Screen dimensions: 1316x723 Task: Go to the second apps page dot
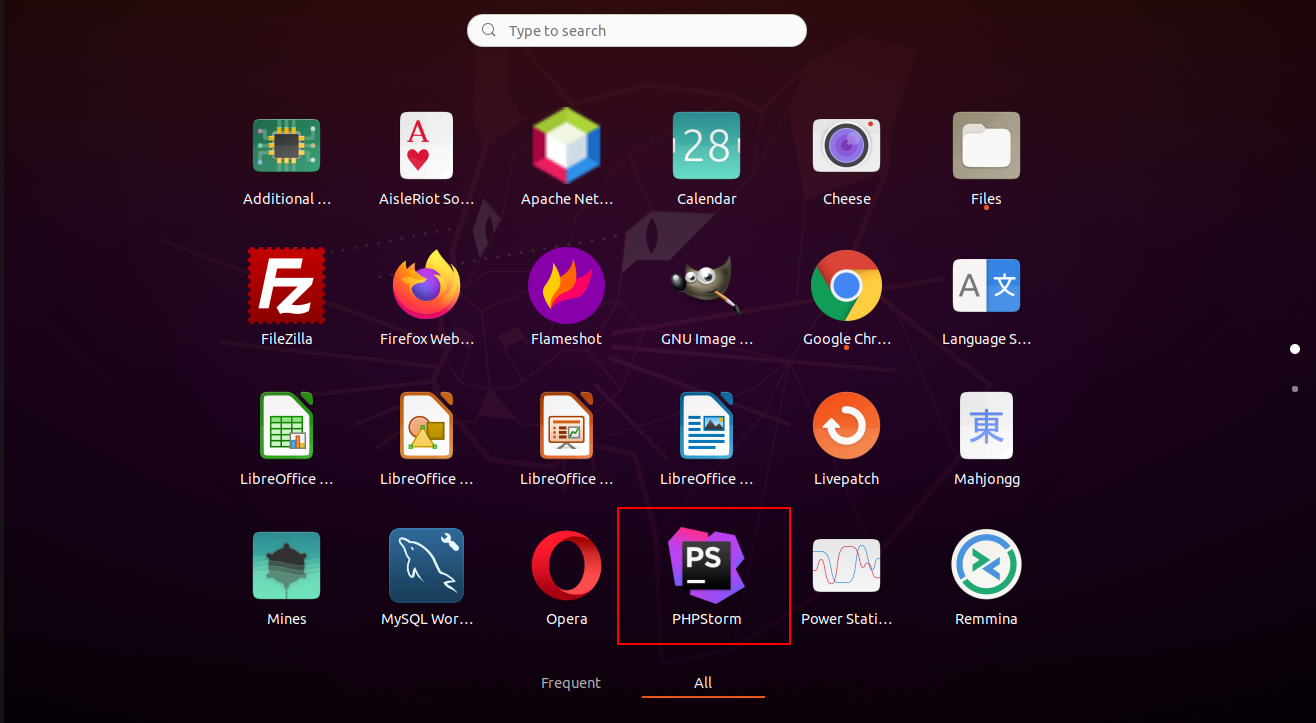(x=1295, y=388)
